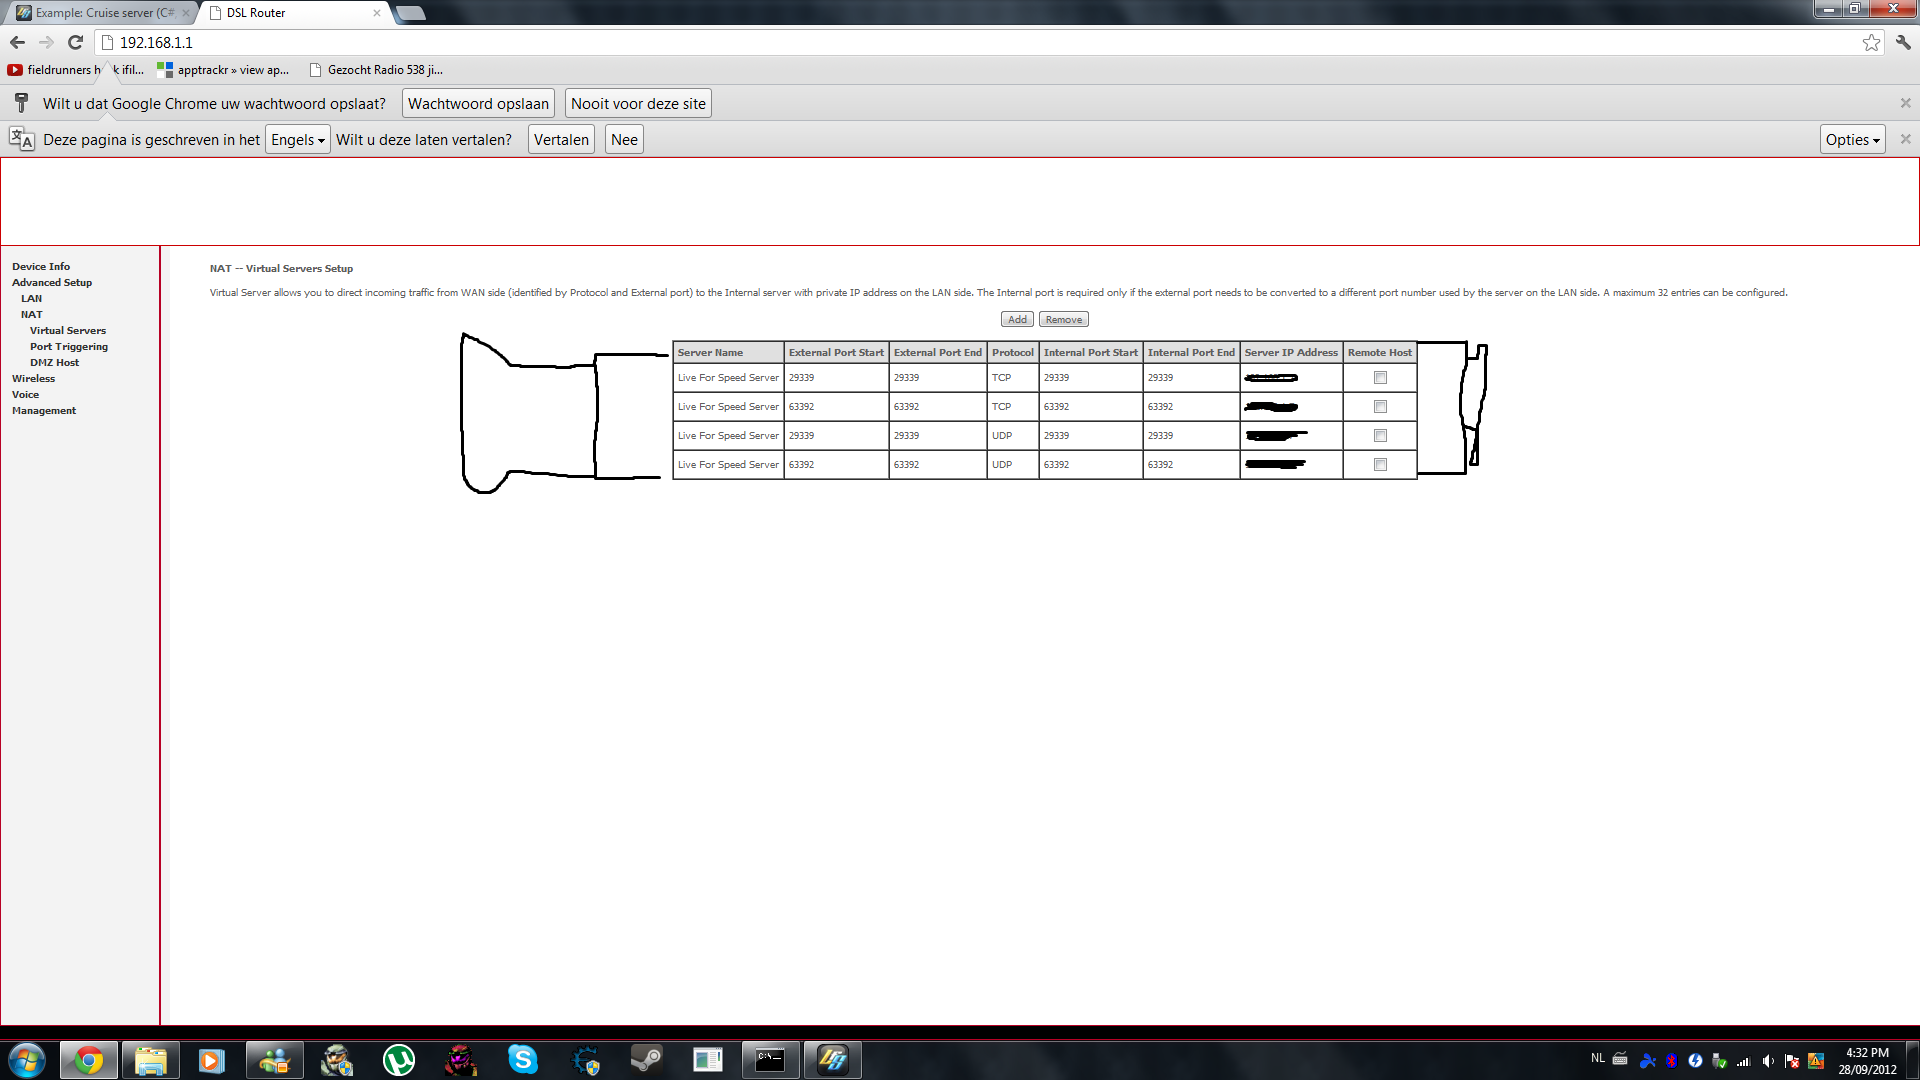Click the browser reload icon
This screenshot has height=1080, width=1920.
coord(75,42)
